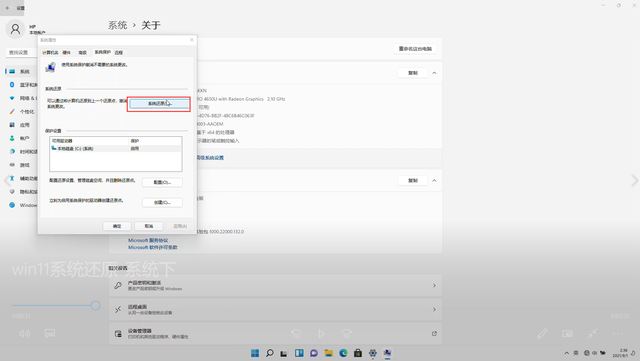
Task: Click the lower 复制 copy button for Windows specs
Action: click(x=413, y=180)
